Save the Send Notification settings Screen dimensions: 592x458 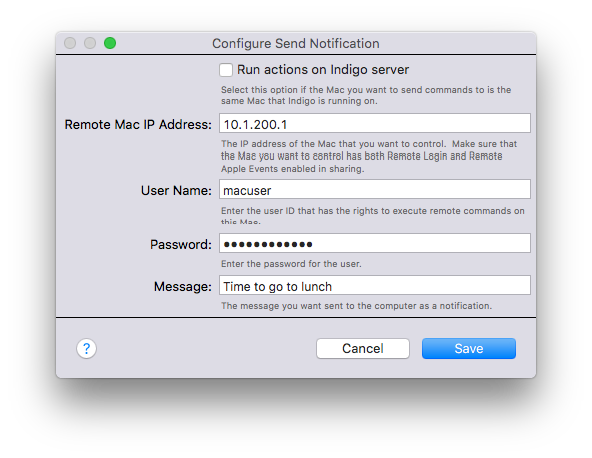click(469, 349)
